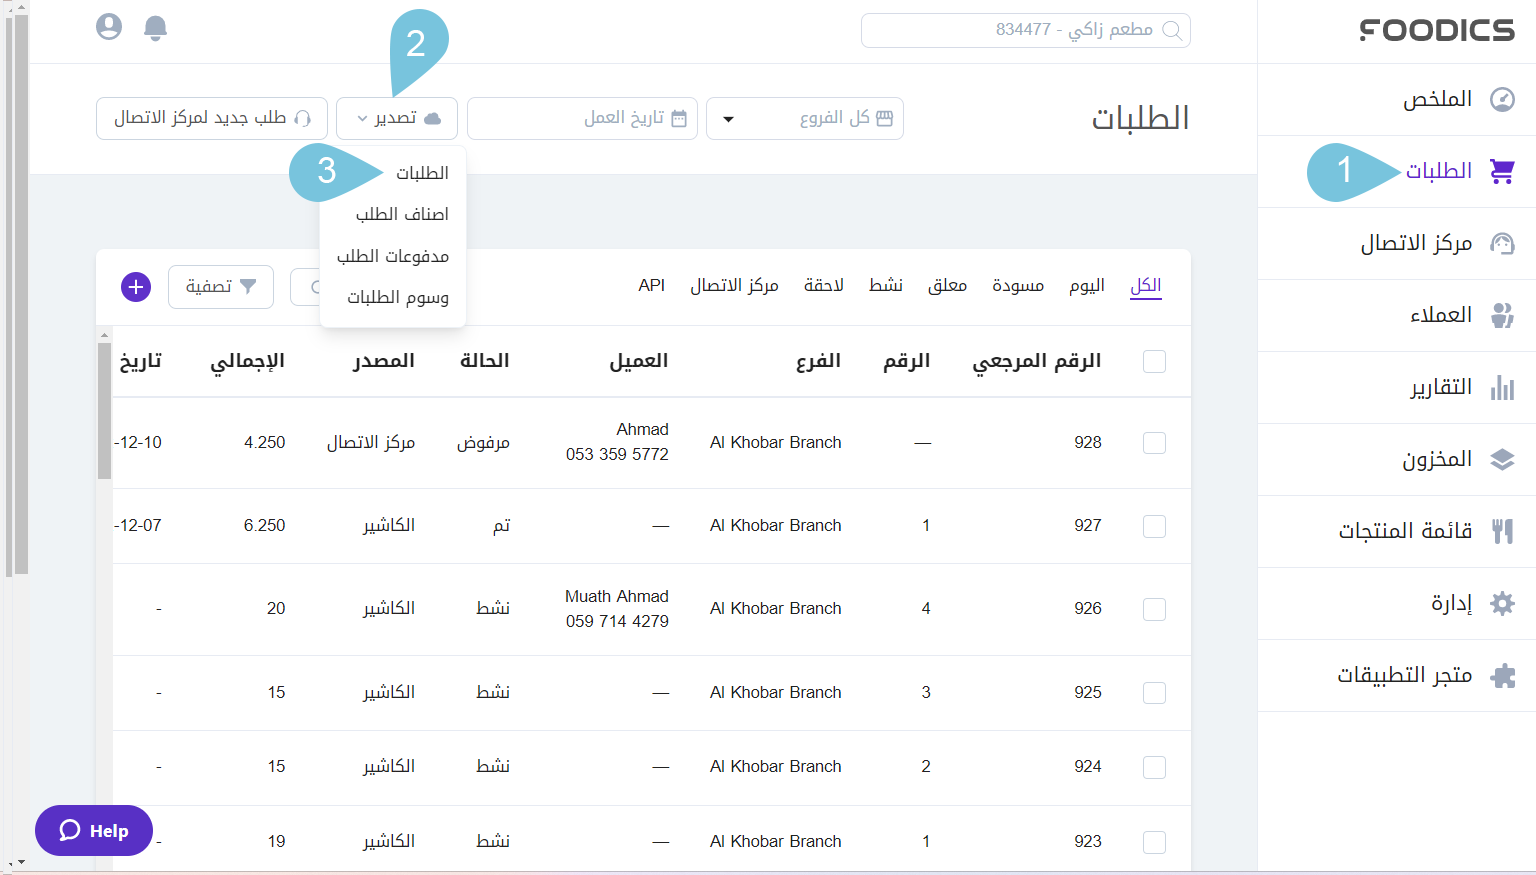This screenshot has height=875, width=1536.
Task: Tick the checkbox next to order 926
Action: tap(1154, 608)
